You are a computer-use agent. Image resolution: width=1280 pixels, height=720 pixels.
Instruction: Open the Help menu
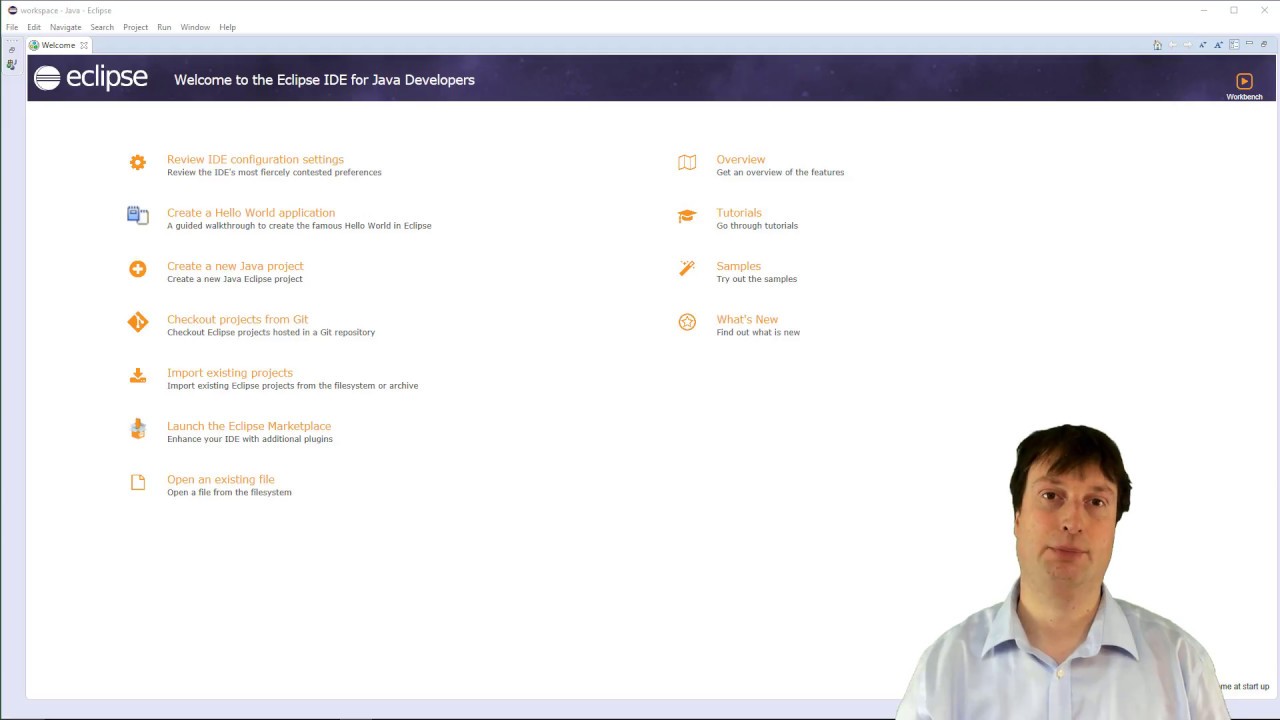pyautogui.click(x=228, y=27)
